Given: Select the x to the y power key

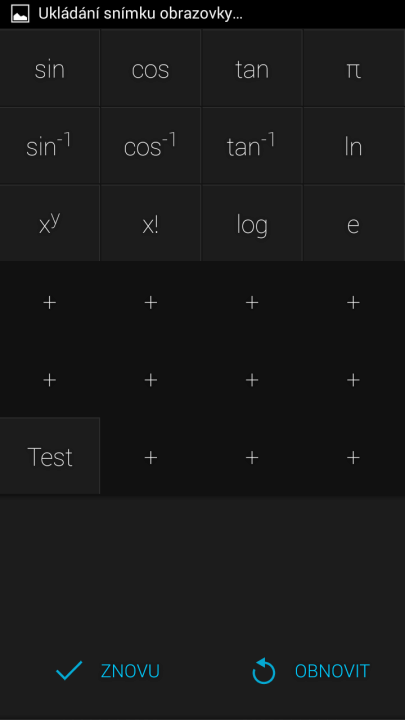Looking at the screenshot, I should click(50, 223).
